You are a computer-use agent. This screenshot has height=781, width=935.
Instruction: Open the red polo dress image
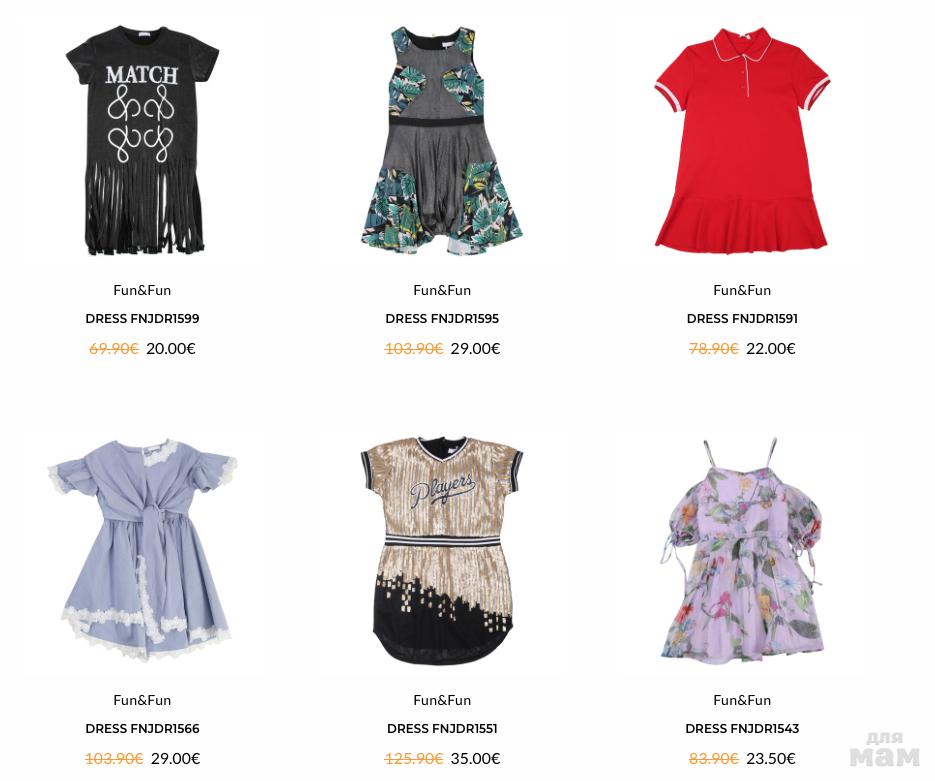pyautogui.click(x=742, y=140)
